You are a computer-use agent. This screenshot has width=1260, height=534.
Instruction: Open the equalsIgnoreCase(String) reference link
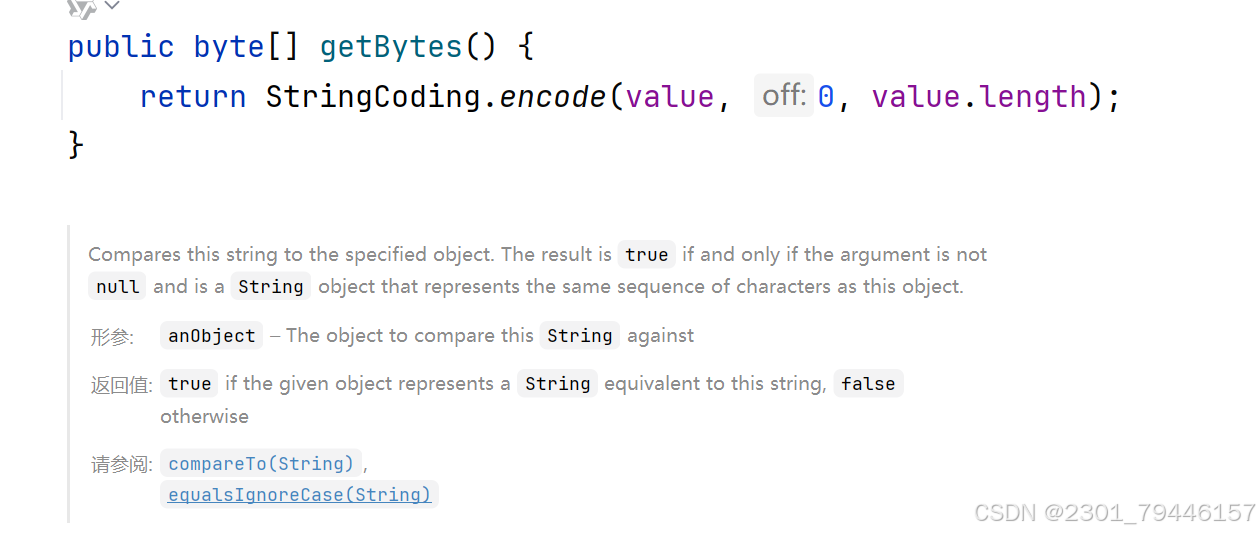click(300, 494)
